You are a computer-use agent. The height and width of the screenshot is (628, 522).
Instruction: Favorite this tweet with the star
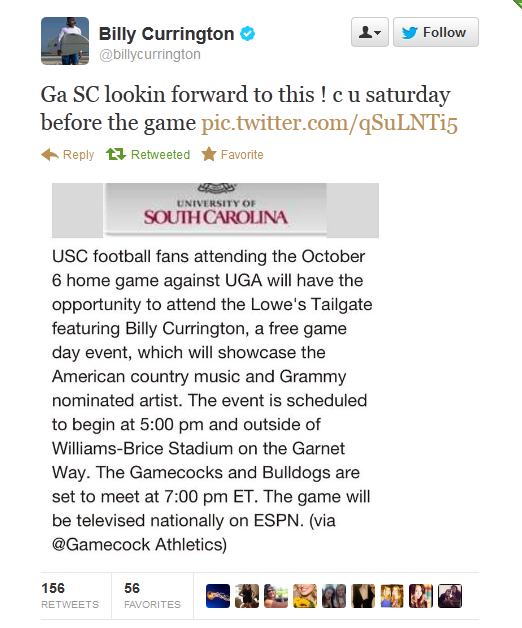coord(232,155)
